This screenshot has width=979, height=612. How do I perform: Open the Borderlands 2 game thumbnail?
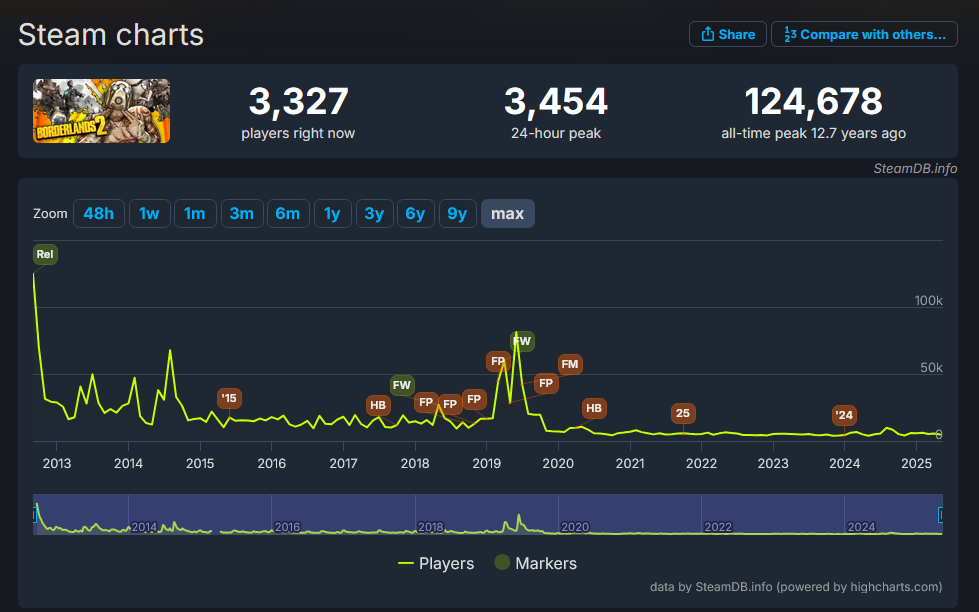coord(101,111)
